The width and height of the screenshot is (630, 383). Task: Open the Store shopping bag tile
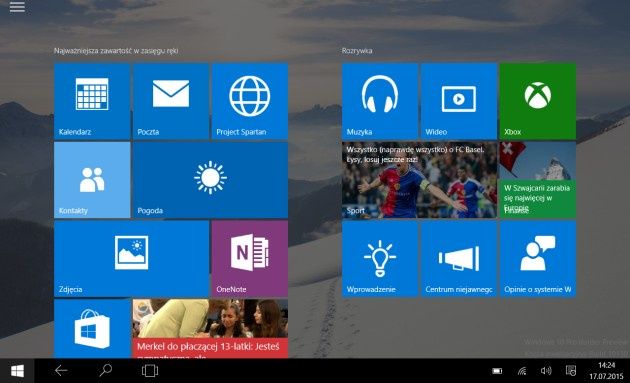click(x=92, y=328)
